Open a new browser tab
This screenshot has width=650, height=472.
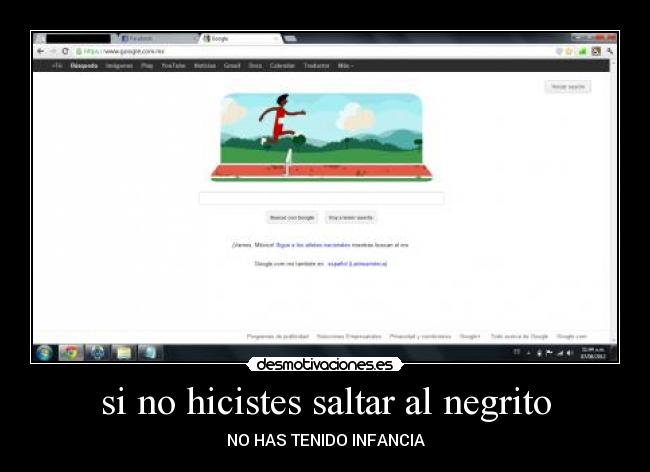click(290, 39)
